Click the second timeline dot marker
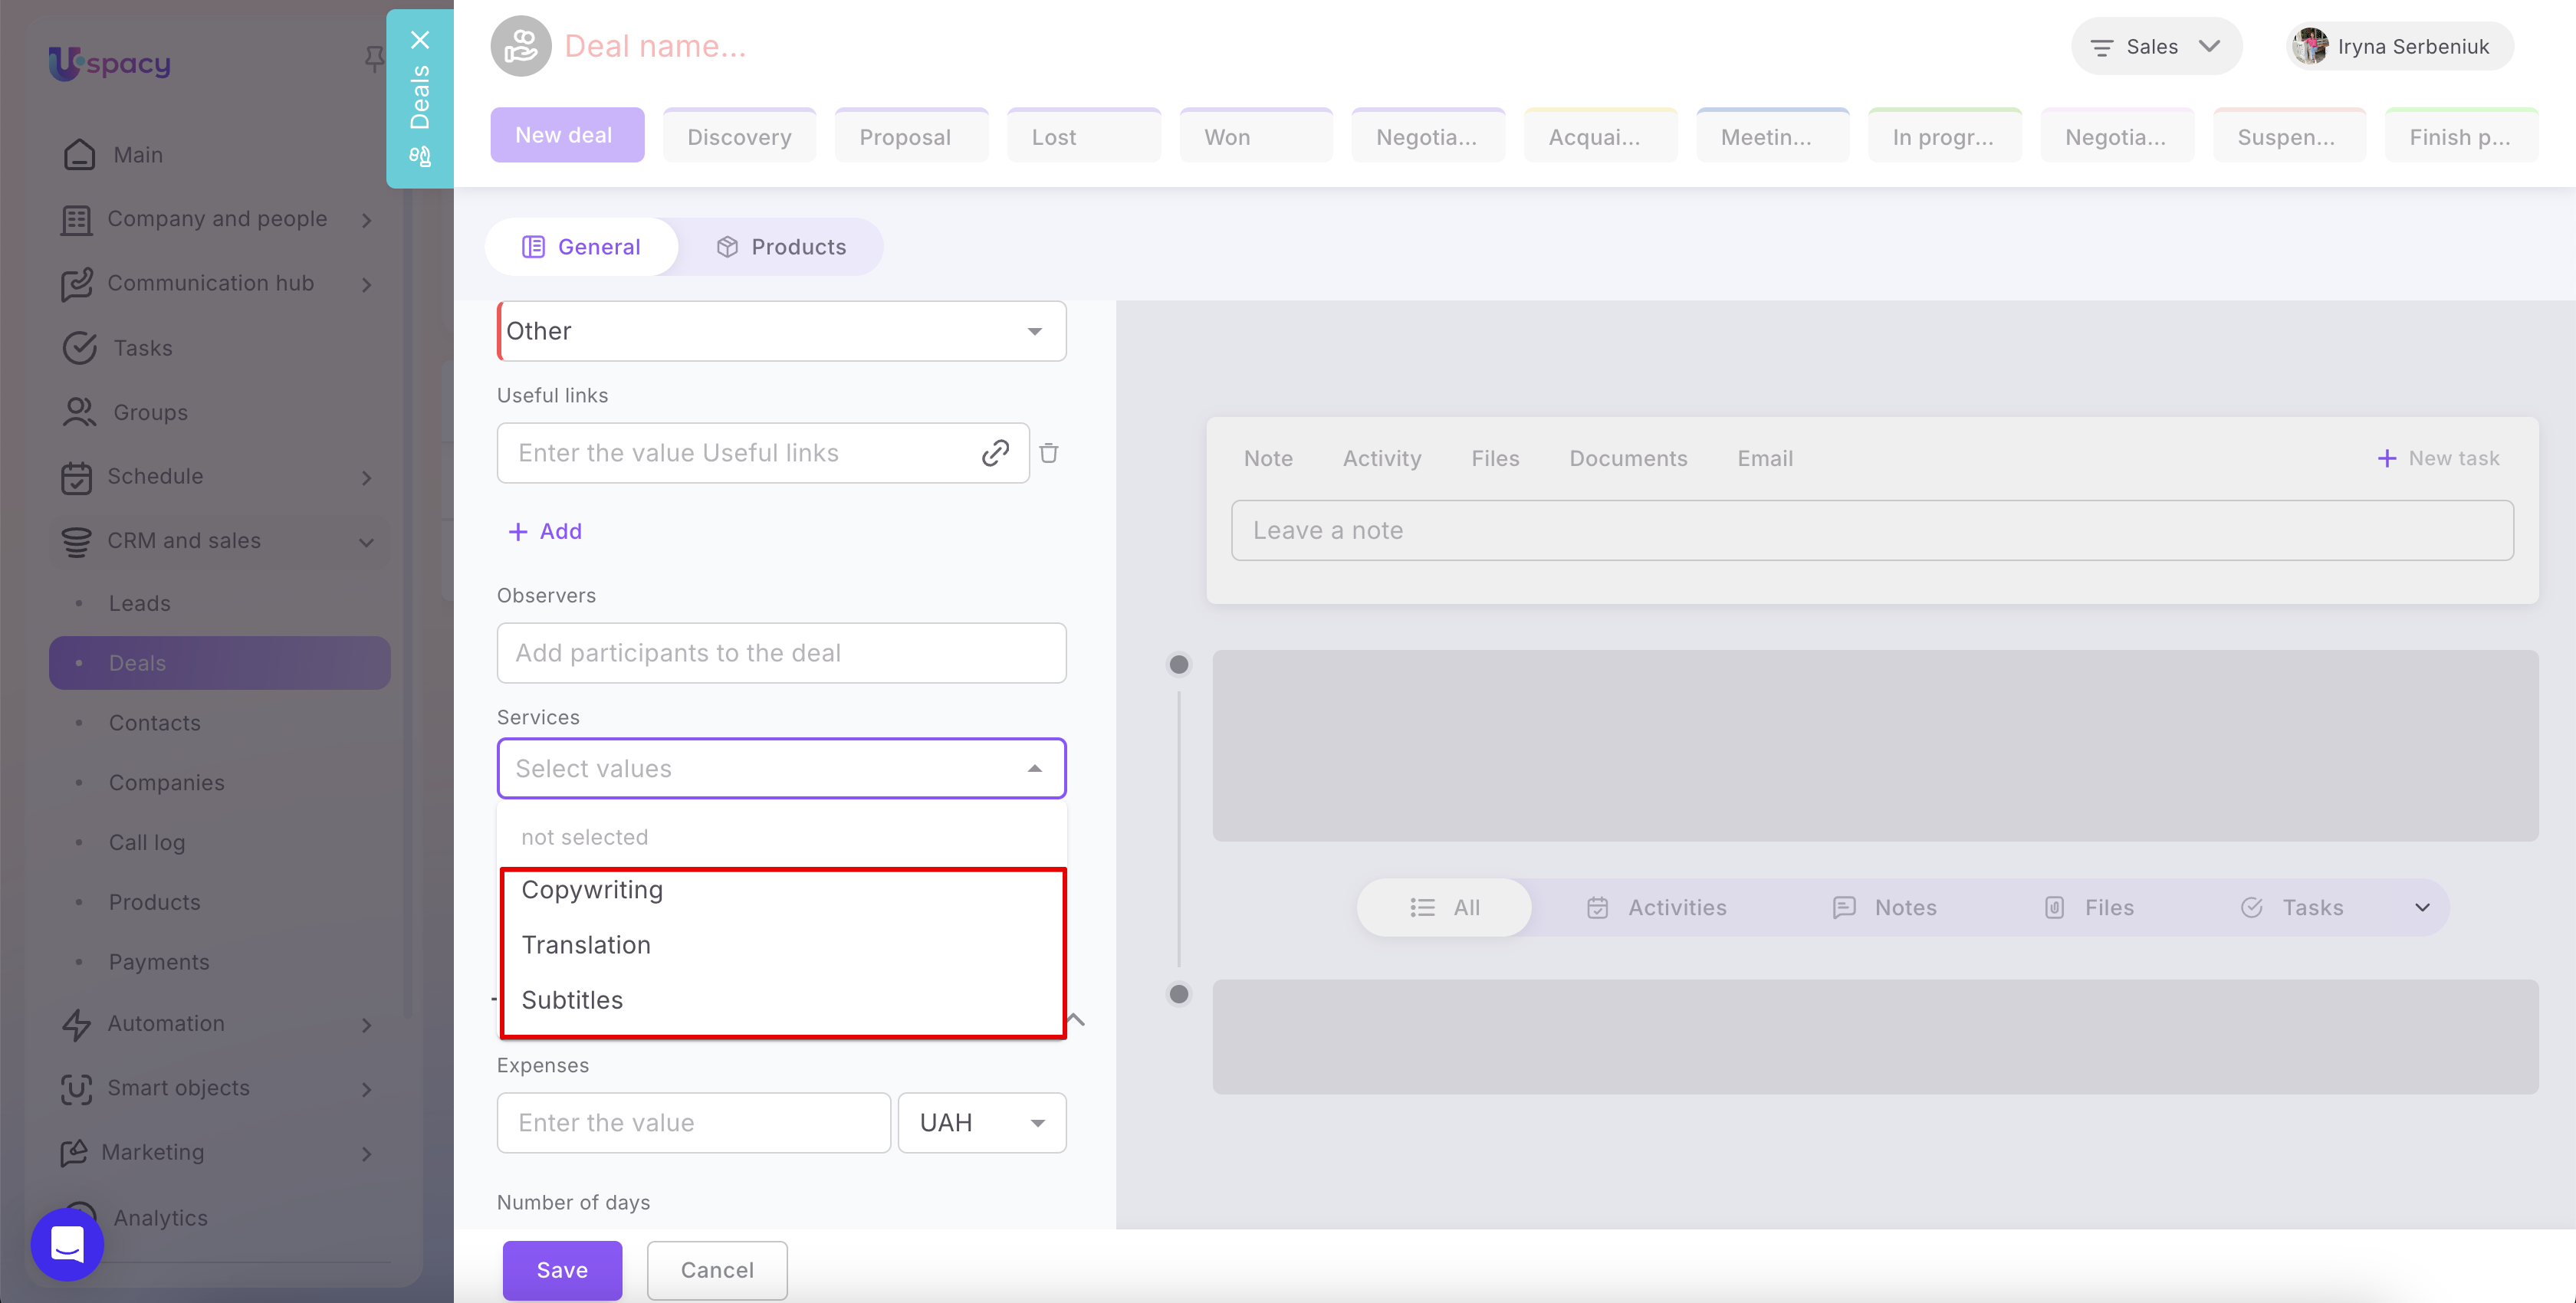The height and width of the screenshot is (1303, 2576). click(1179, 994)
